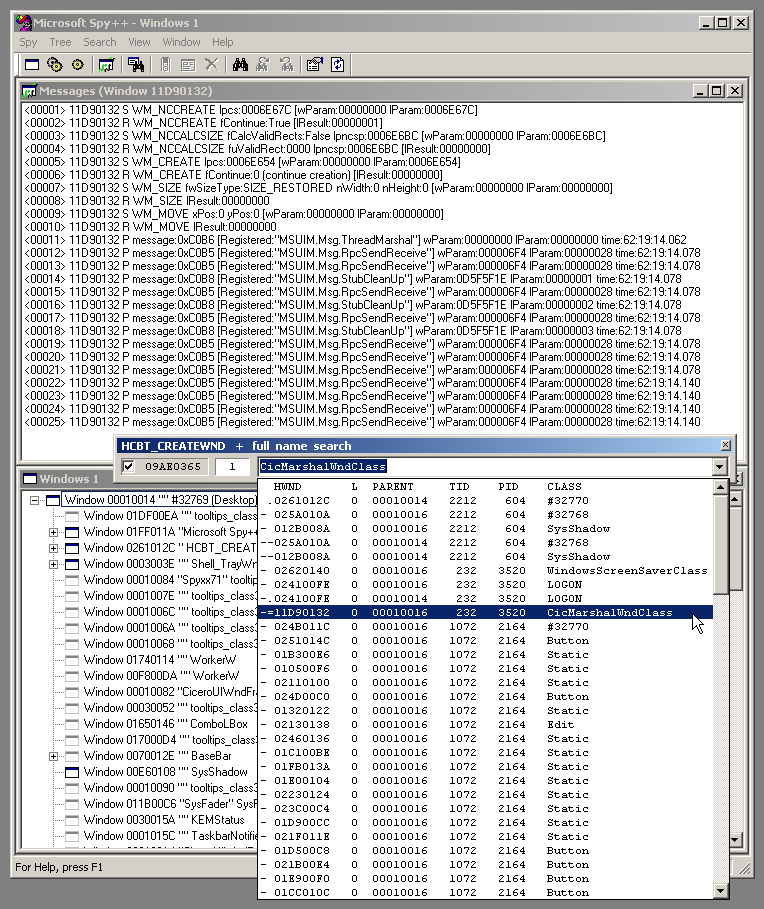The width and height of the screenshot is (764, 909).
Task: Toggle the 09AE0365 checkbox
Action: coord(128,466)
